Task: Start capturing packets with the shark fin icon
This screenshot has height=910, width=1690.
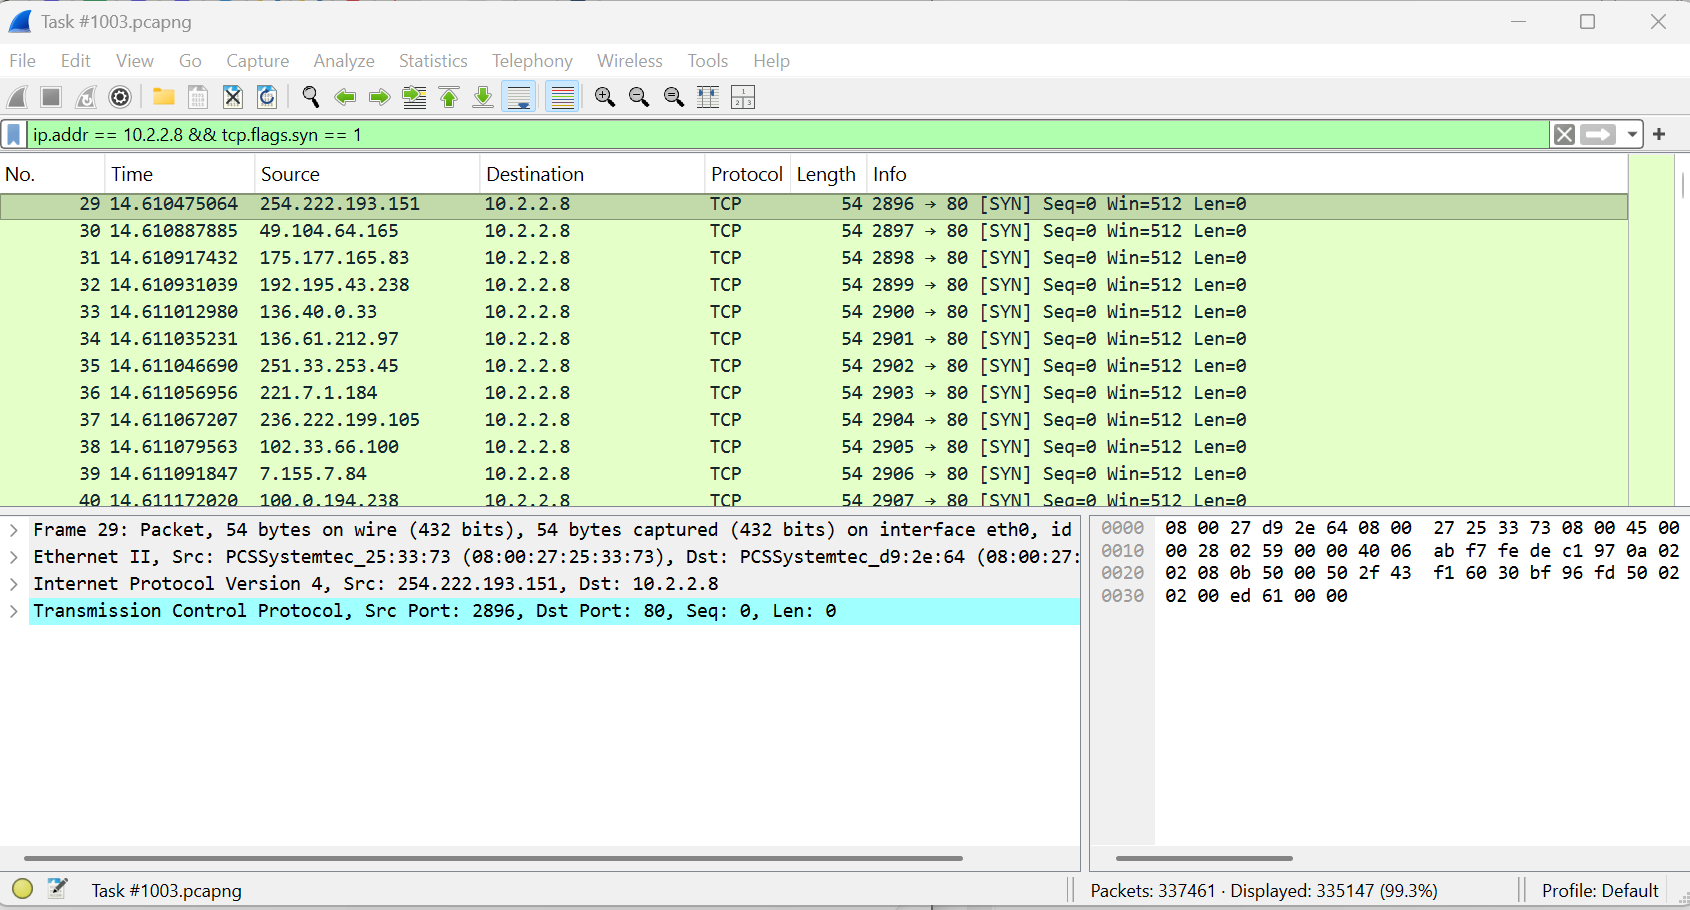Action: tap(16, 97)
